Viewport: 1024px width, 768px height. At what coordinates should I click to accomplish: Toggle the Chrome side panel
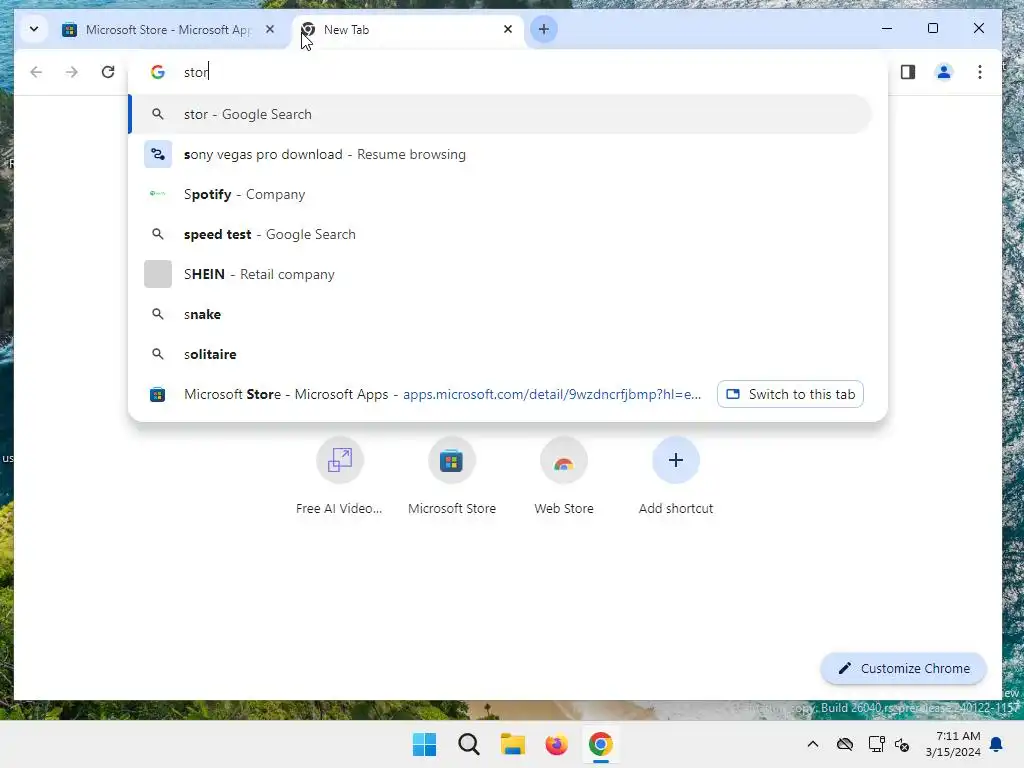coord(908,72)
